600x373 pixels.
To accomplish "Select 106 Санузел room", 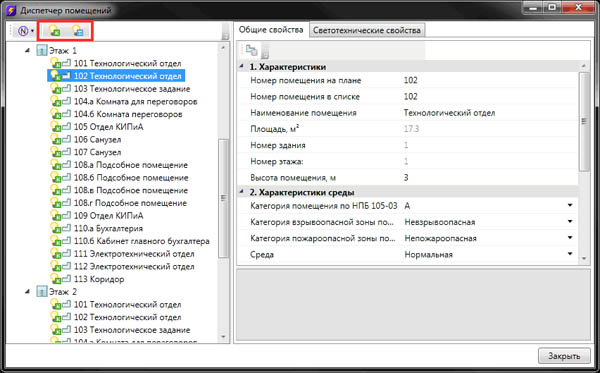I will [x=97, y=139].
